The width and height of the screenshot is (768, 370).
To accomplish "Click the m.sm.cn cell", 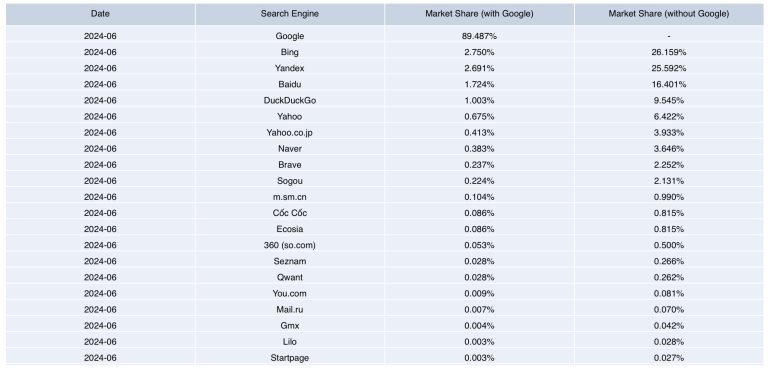I will (289, 197).
